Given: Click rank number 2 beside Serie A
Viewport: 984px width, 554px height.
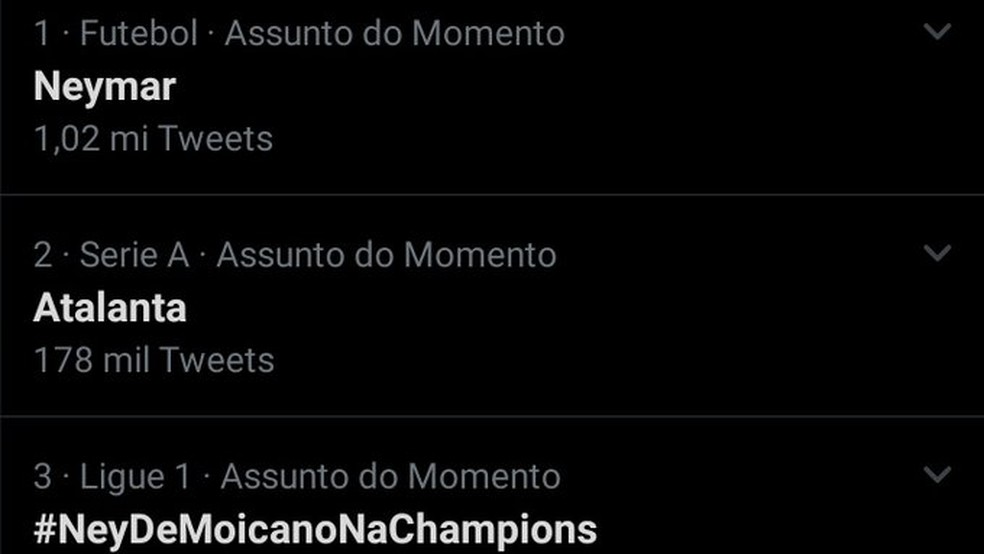Looking at the screenshot, I should tap(42, 255).
